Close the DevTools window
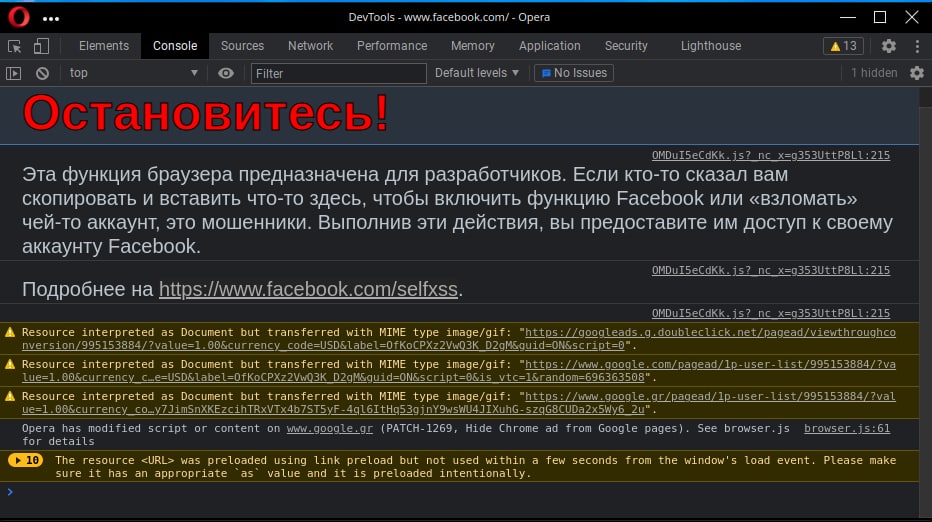The height and width of the screenshot is (522, 932). [912, 17]
